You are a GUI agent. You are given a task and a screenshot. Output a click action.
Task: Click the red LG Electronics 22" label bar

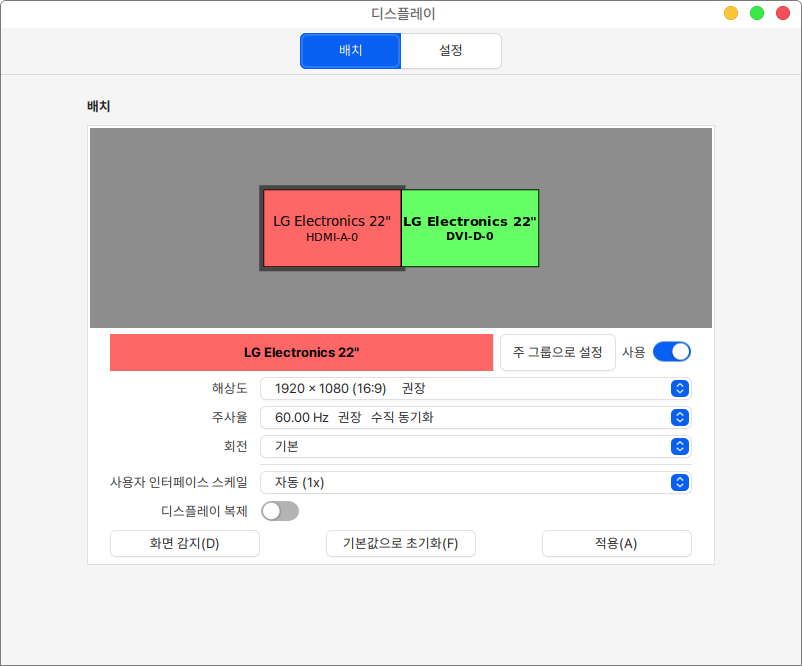tap(301, 353)
